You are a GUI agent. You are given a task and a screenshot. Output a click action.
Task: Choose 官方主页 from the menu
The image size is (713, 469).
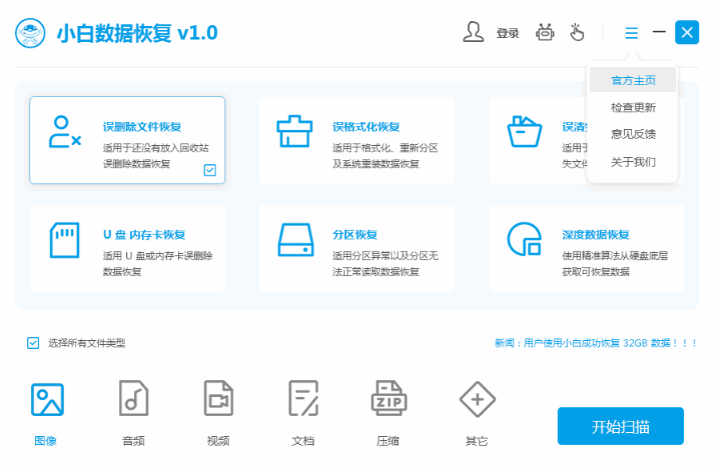(x=633, y=81)
